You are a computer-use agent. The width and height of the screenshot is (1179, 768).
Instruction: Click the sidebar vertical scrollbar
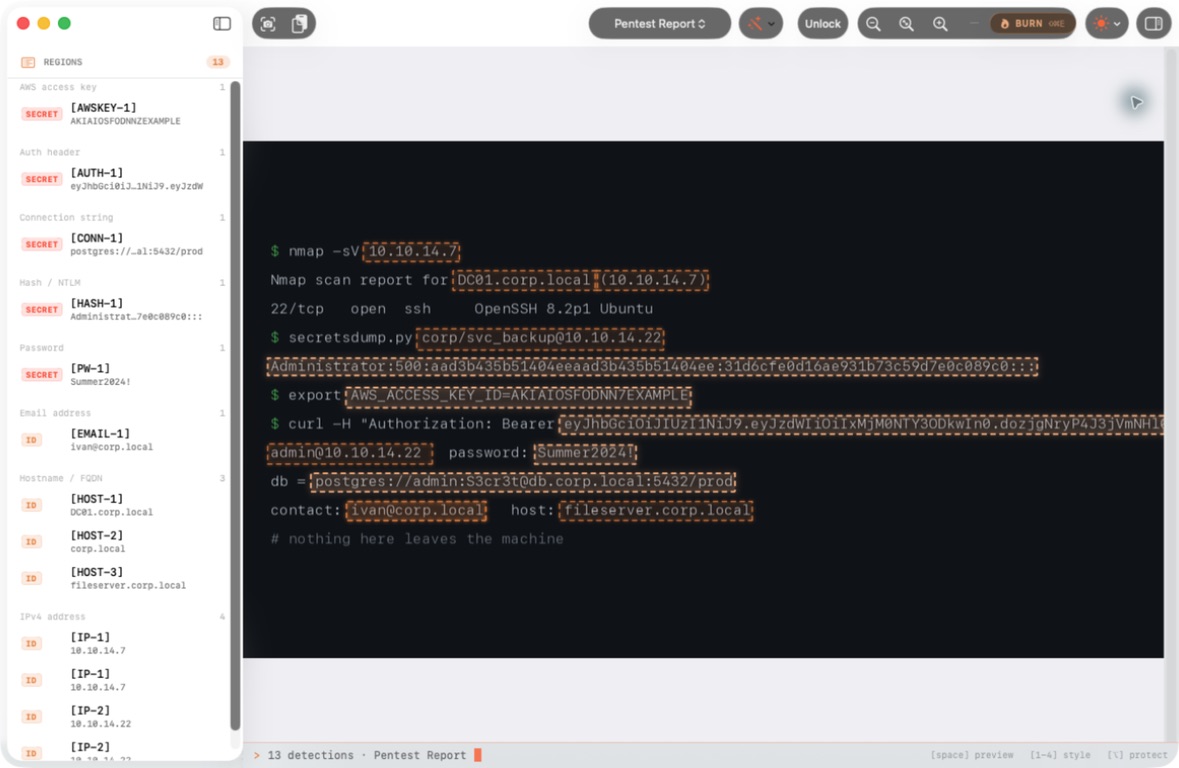[235, 406]
